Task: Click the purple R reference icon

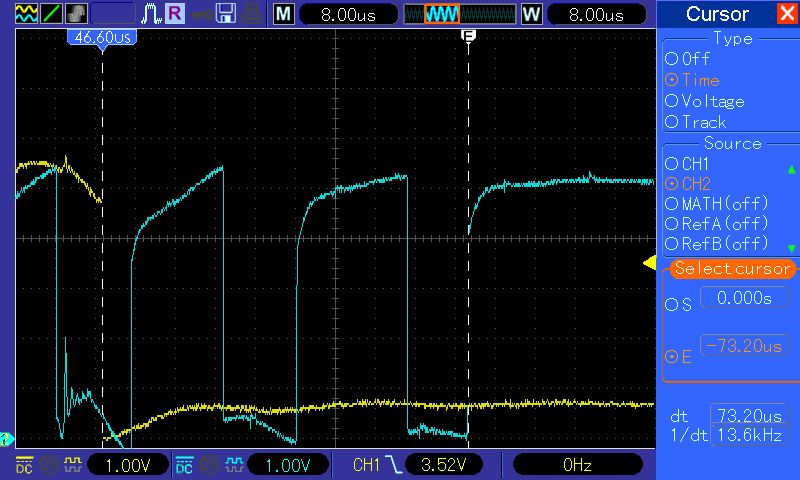Action: tap(175, 14)
